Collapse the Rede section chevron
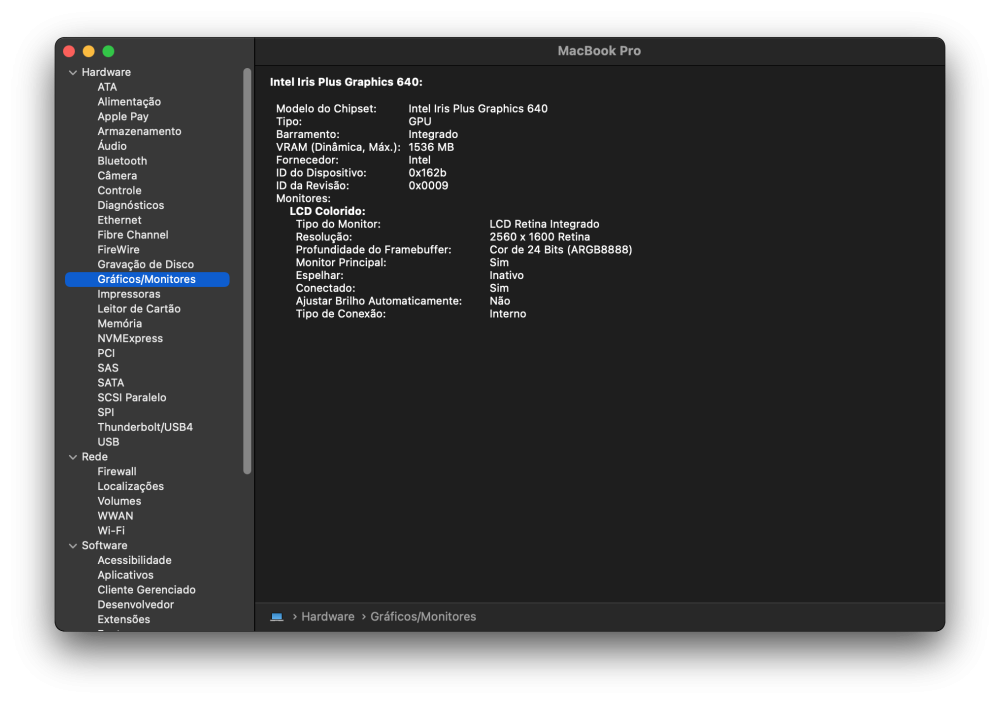 tap(73, 457)
